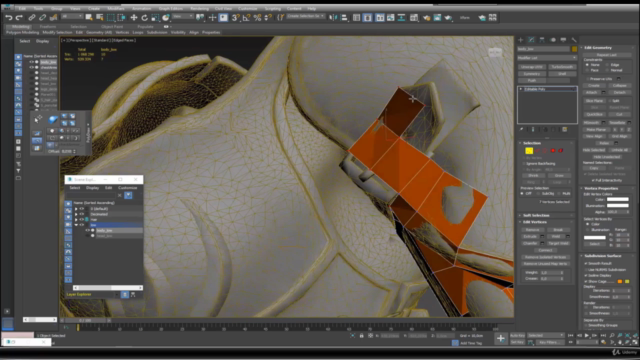
Task: Activate the Select Object tool in main toolbar
Action: coord(89,18)
